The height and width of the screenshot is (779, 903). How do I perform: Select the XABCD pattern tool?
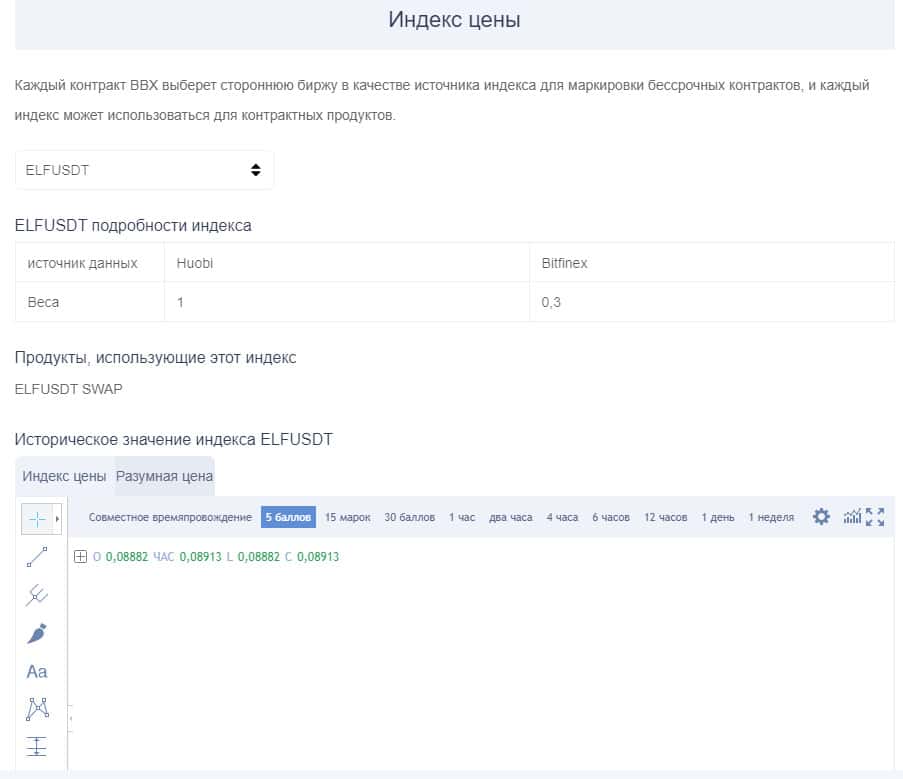tap(37, 709)
